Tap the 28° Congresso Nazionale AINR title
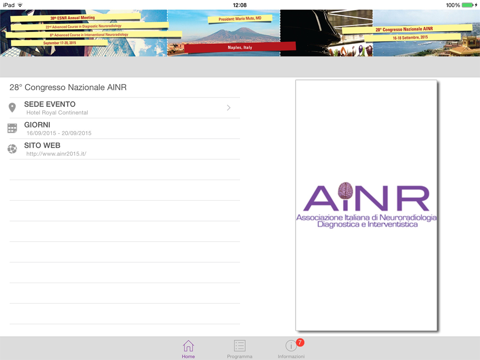The width and height of the screenshot is (480, 360). tap(68, 87)
